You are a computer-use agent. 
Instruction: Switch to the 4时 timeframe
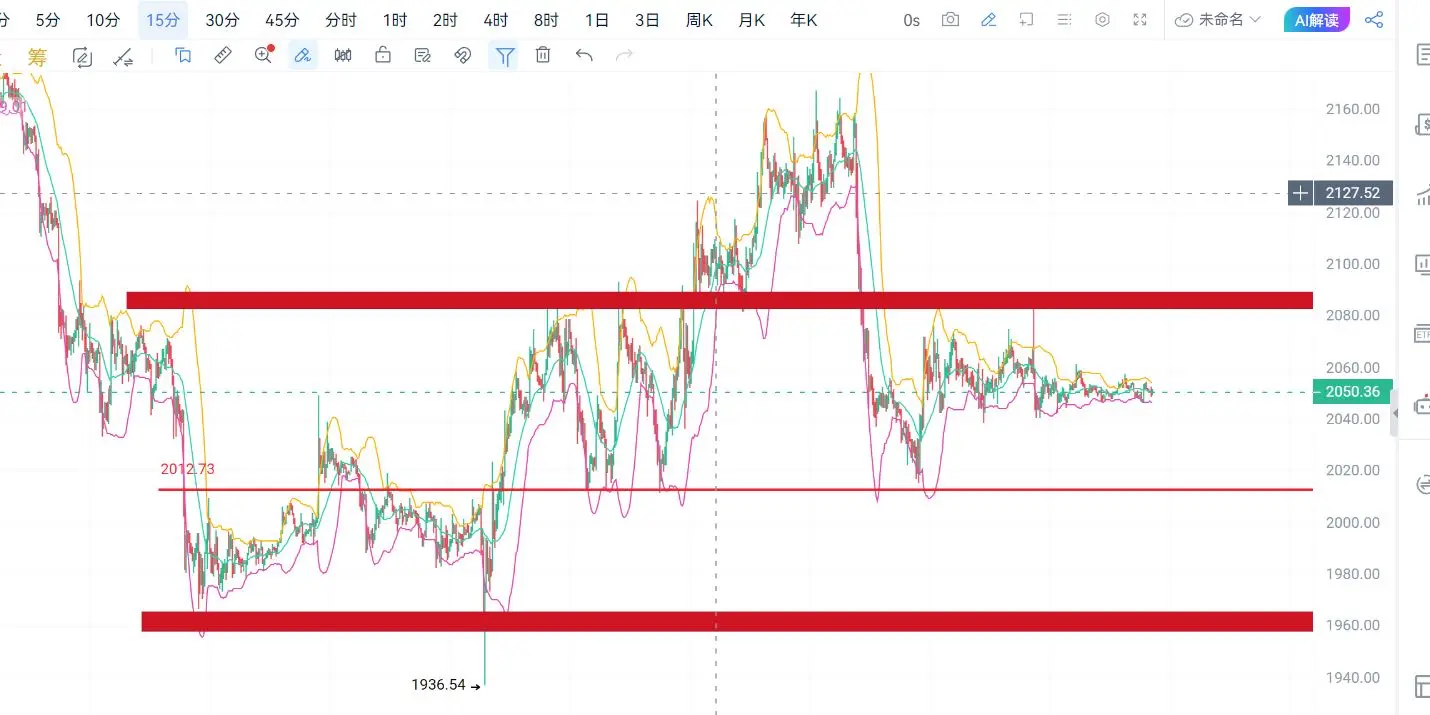[x=495, y=20]
